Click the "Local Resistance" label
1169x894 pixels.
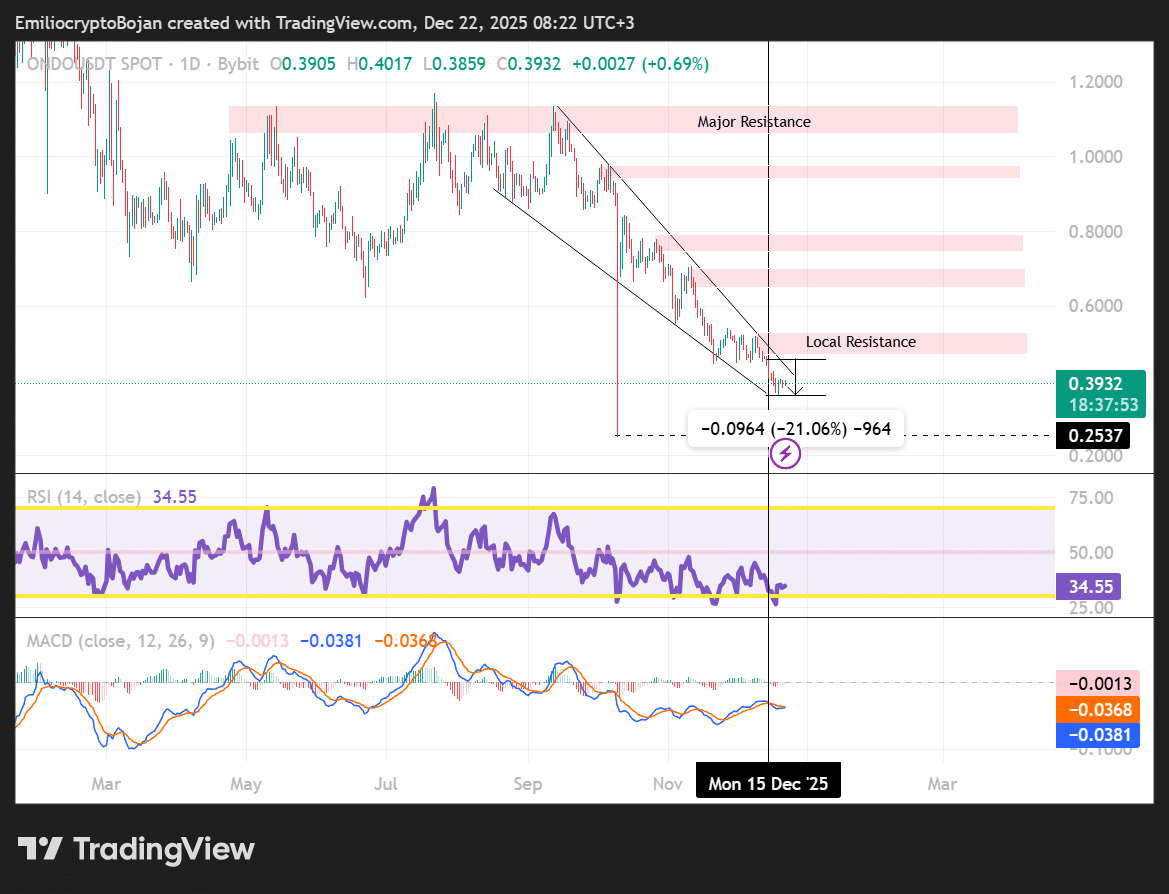click(x=860, y=341)
